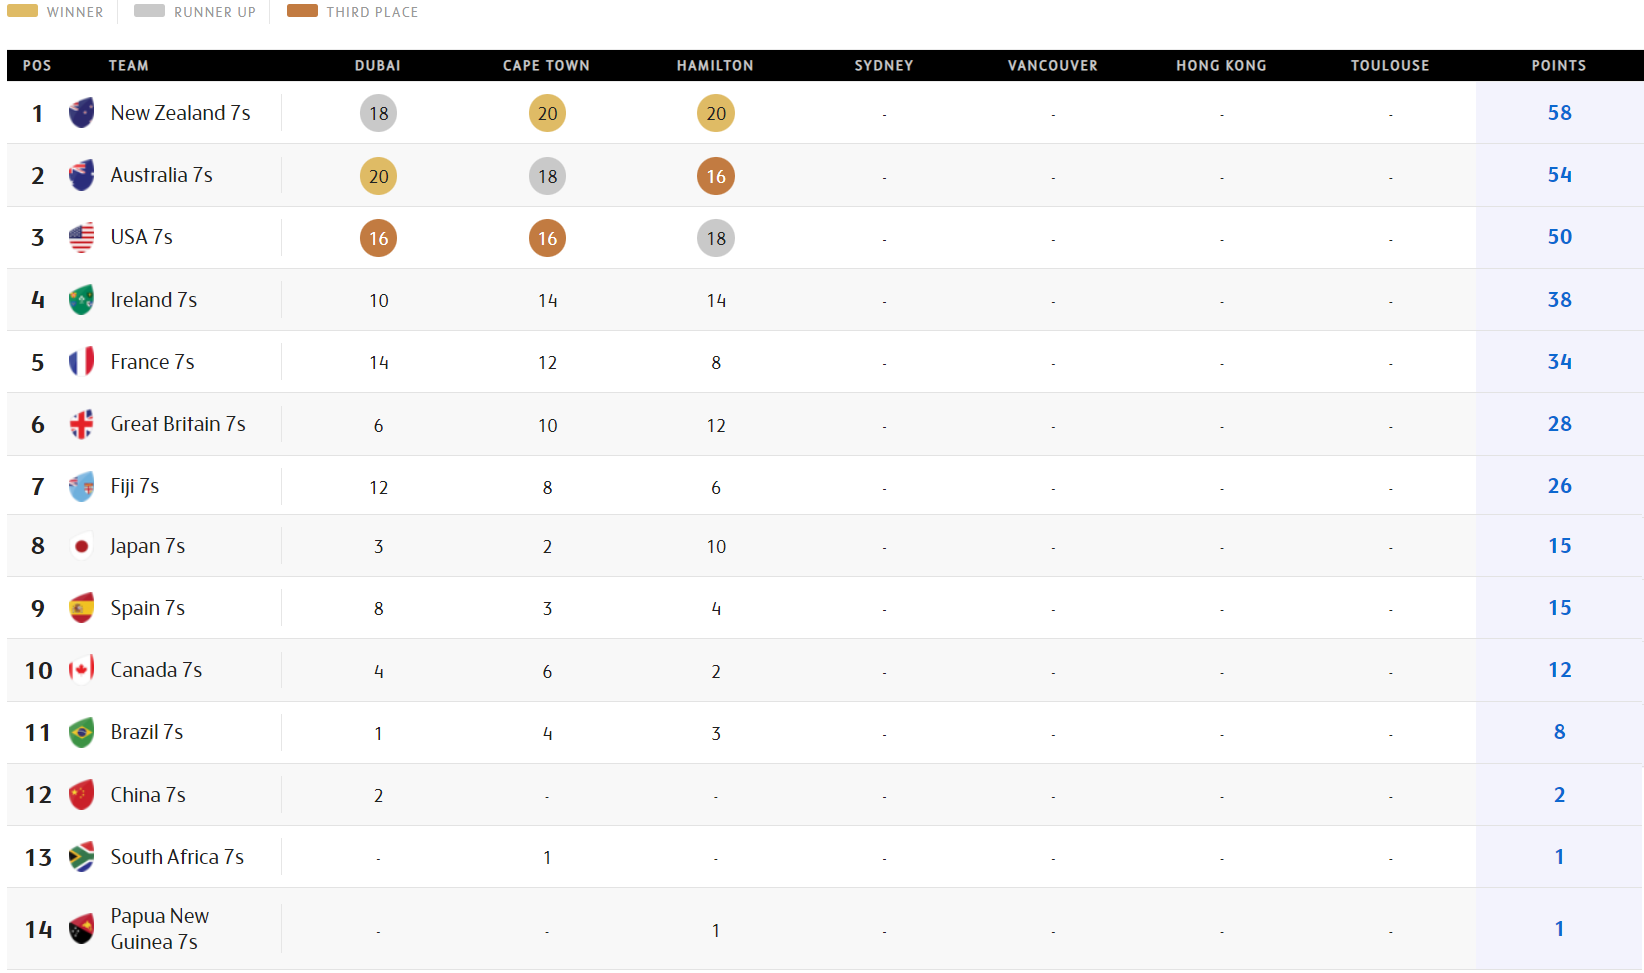The width and height of the screenshot is (1644, 973).
Task: Select the Cape Town column header
Action: coord(546,66)
